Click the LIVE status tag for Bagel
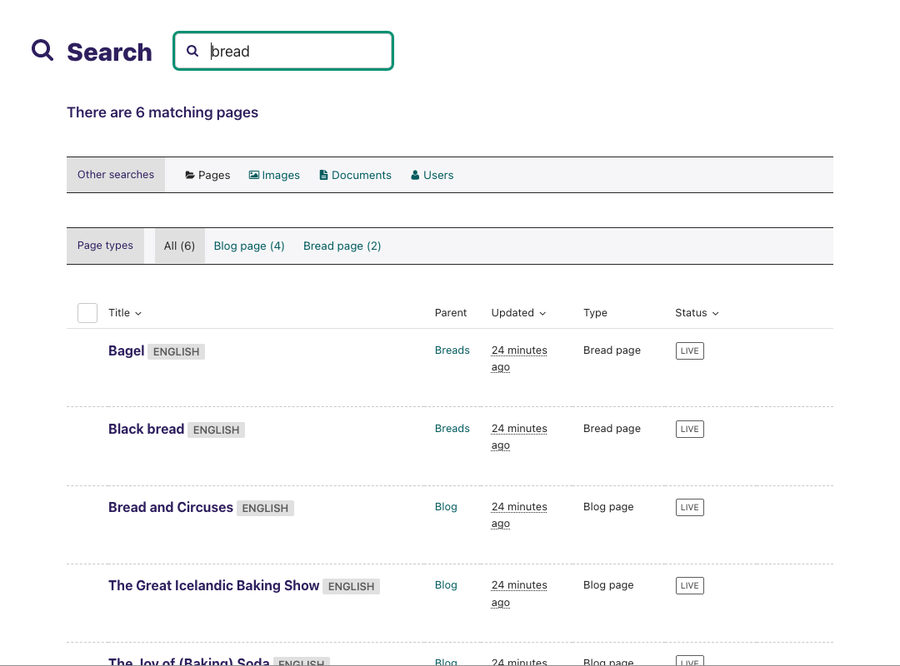This screenshot has width=900, height=666. (690, 351)
